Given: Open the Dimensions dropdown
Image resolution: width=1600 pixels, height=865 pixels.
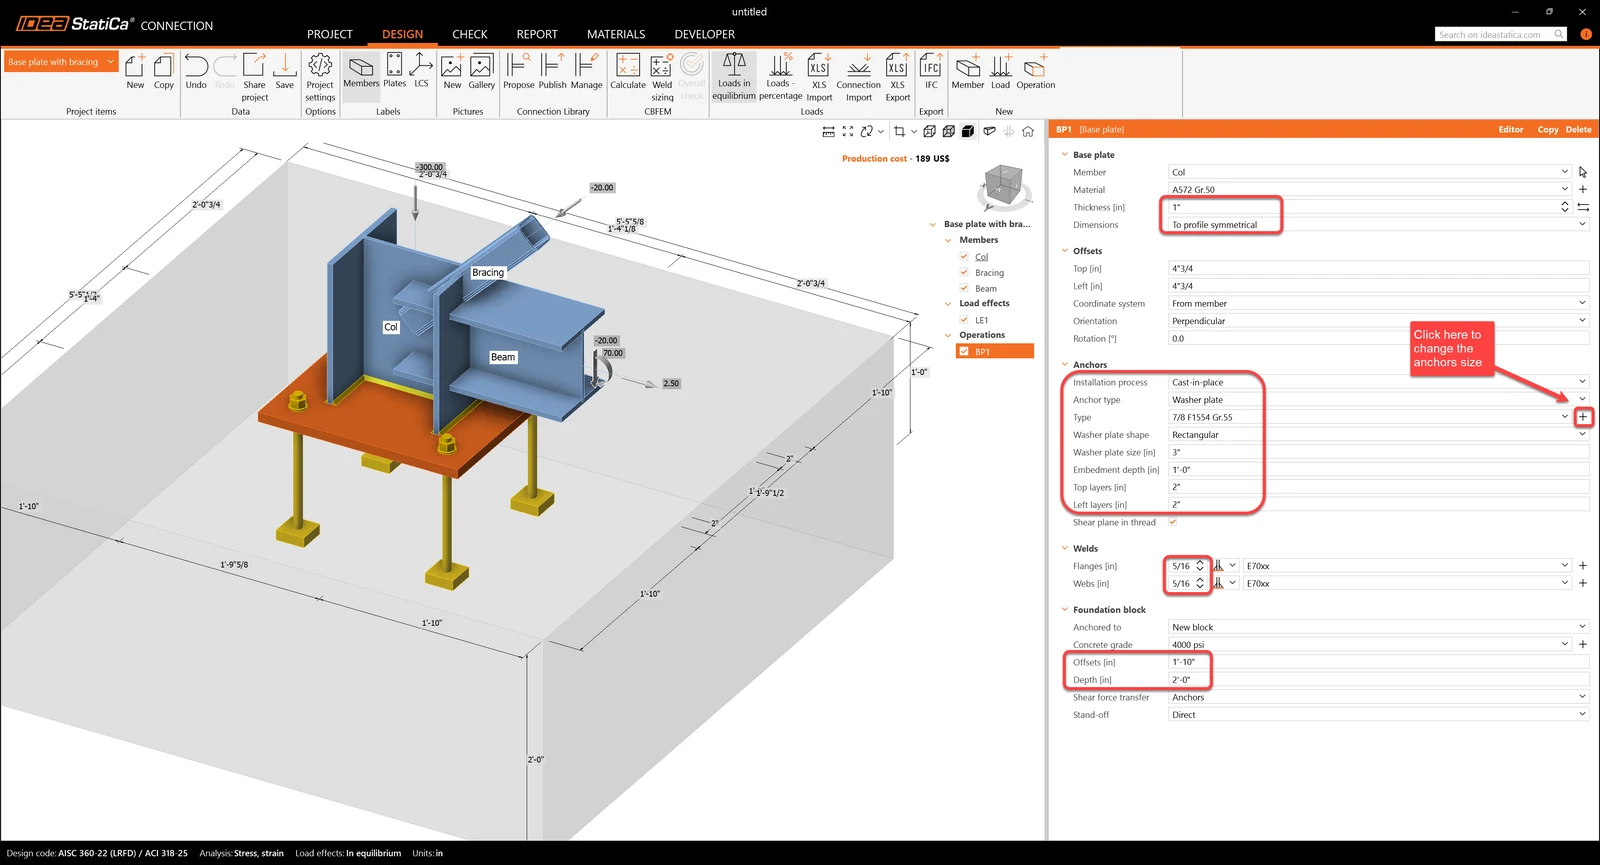Looking at the screenshot, I should [1378, 225].
